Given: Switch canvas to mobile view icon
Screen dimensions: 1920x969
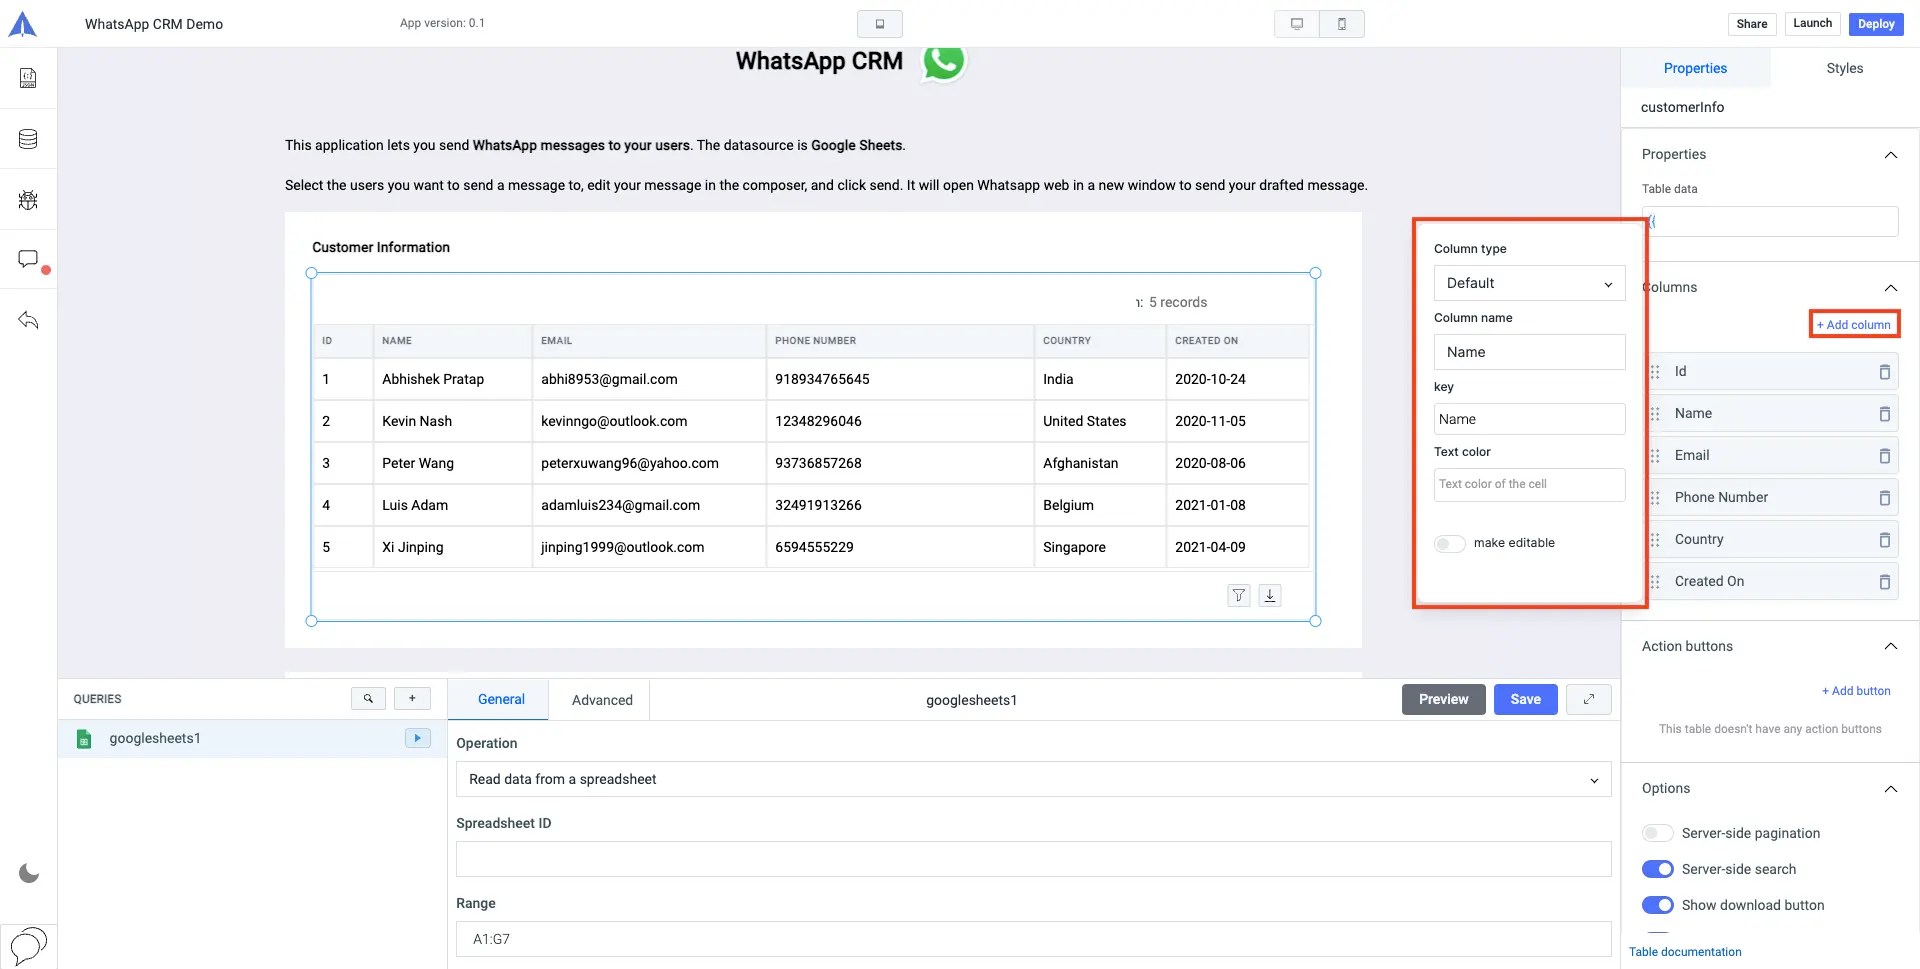Looking at the screenshot, I should coord(1341,23).
